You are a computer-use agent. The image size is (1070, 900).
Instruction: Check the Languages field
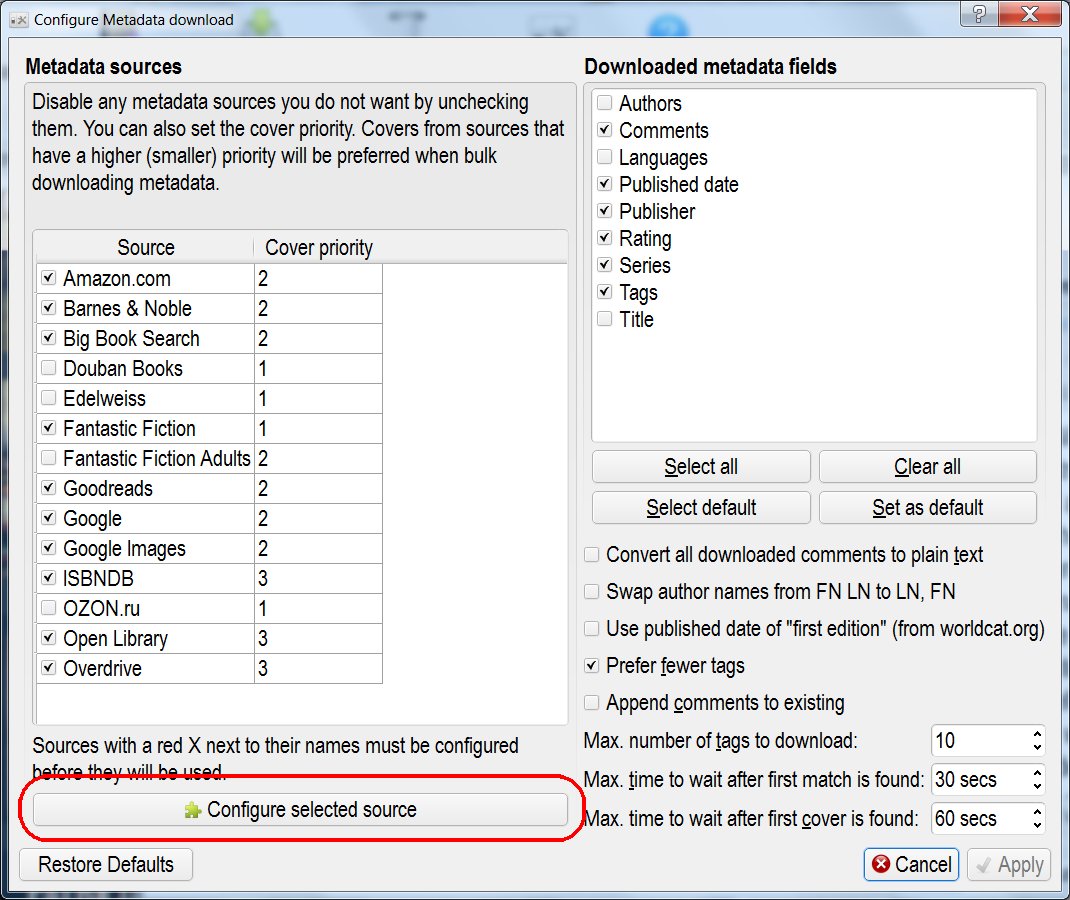point(605,157)
